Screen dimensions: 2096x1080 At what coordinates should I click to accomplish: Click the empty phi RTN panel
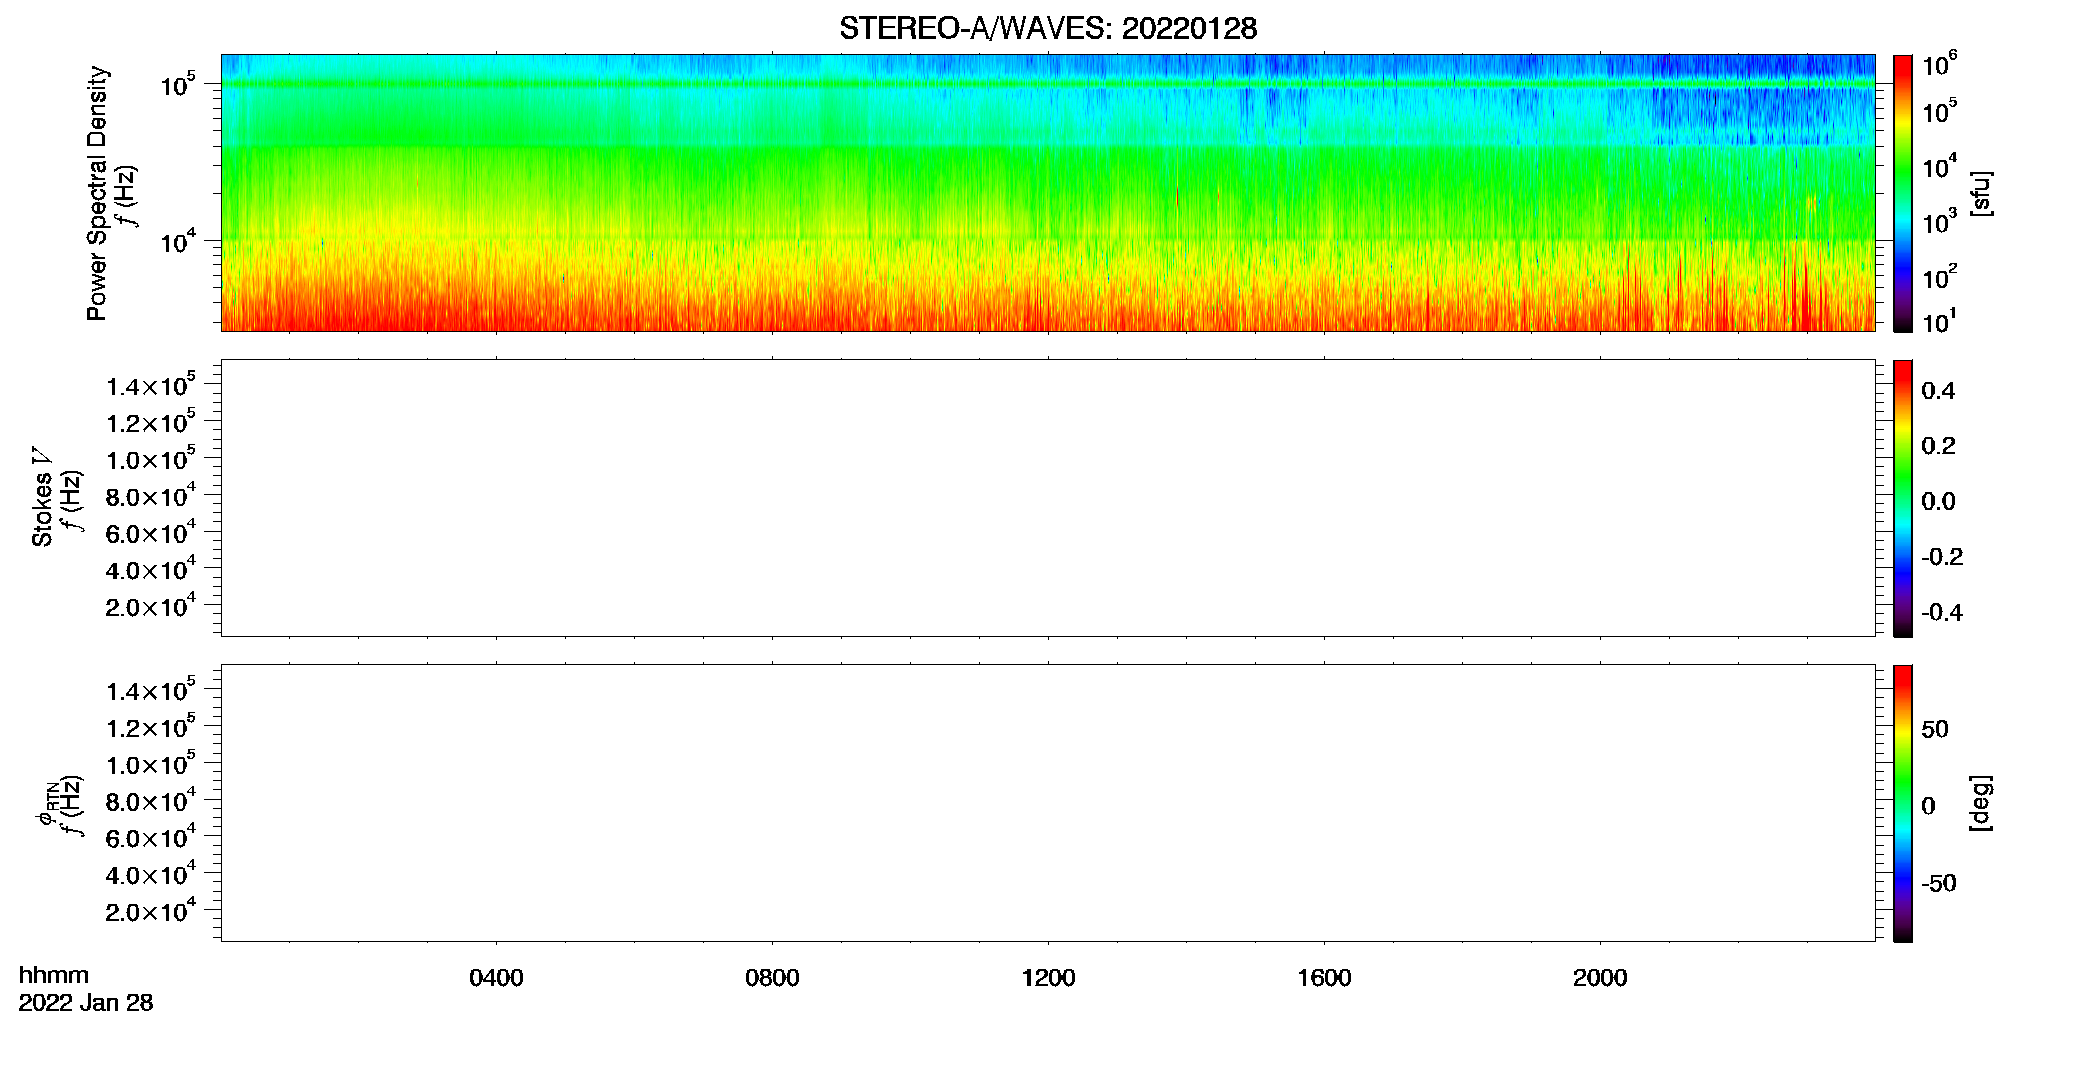pyautogui.click(x=1048, y=803)
